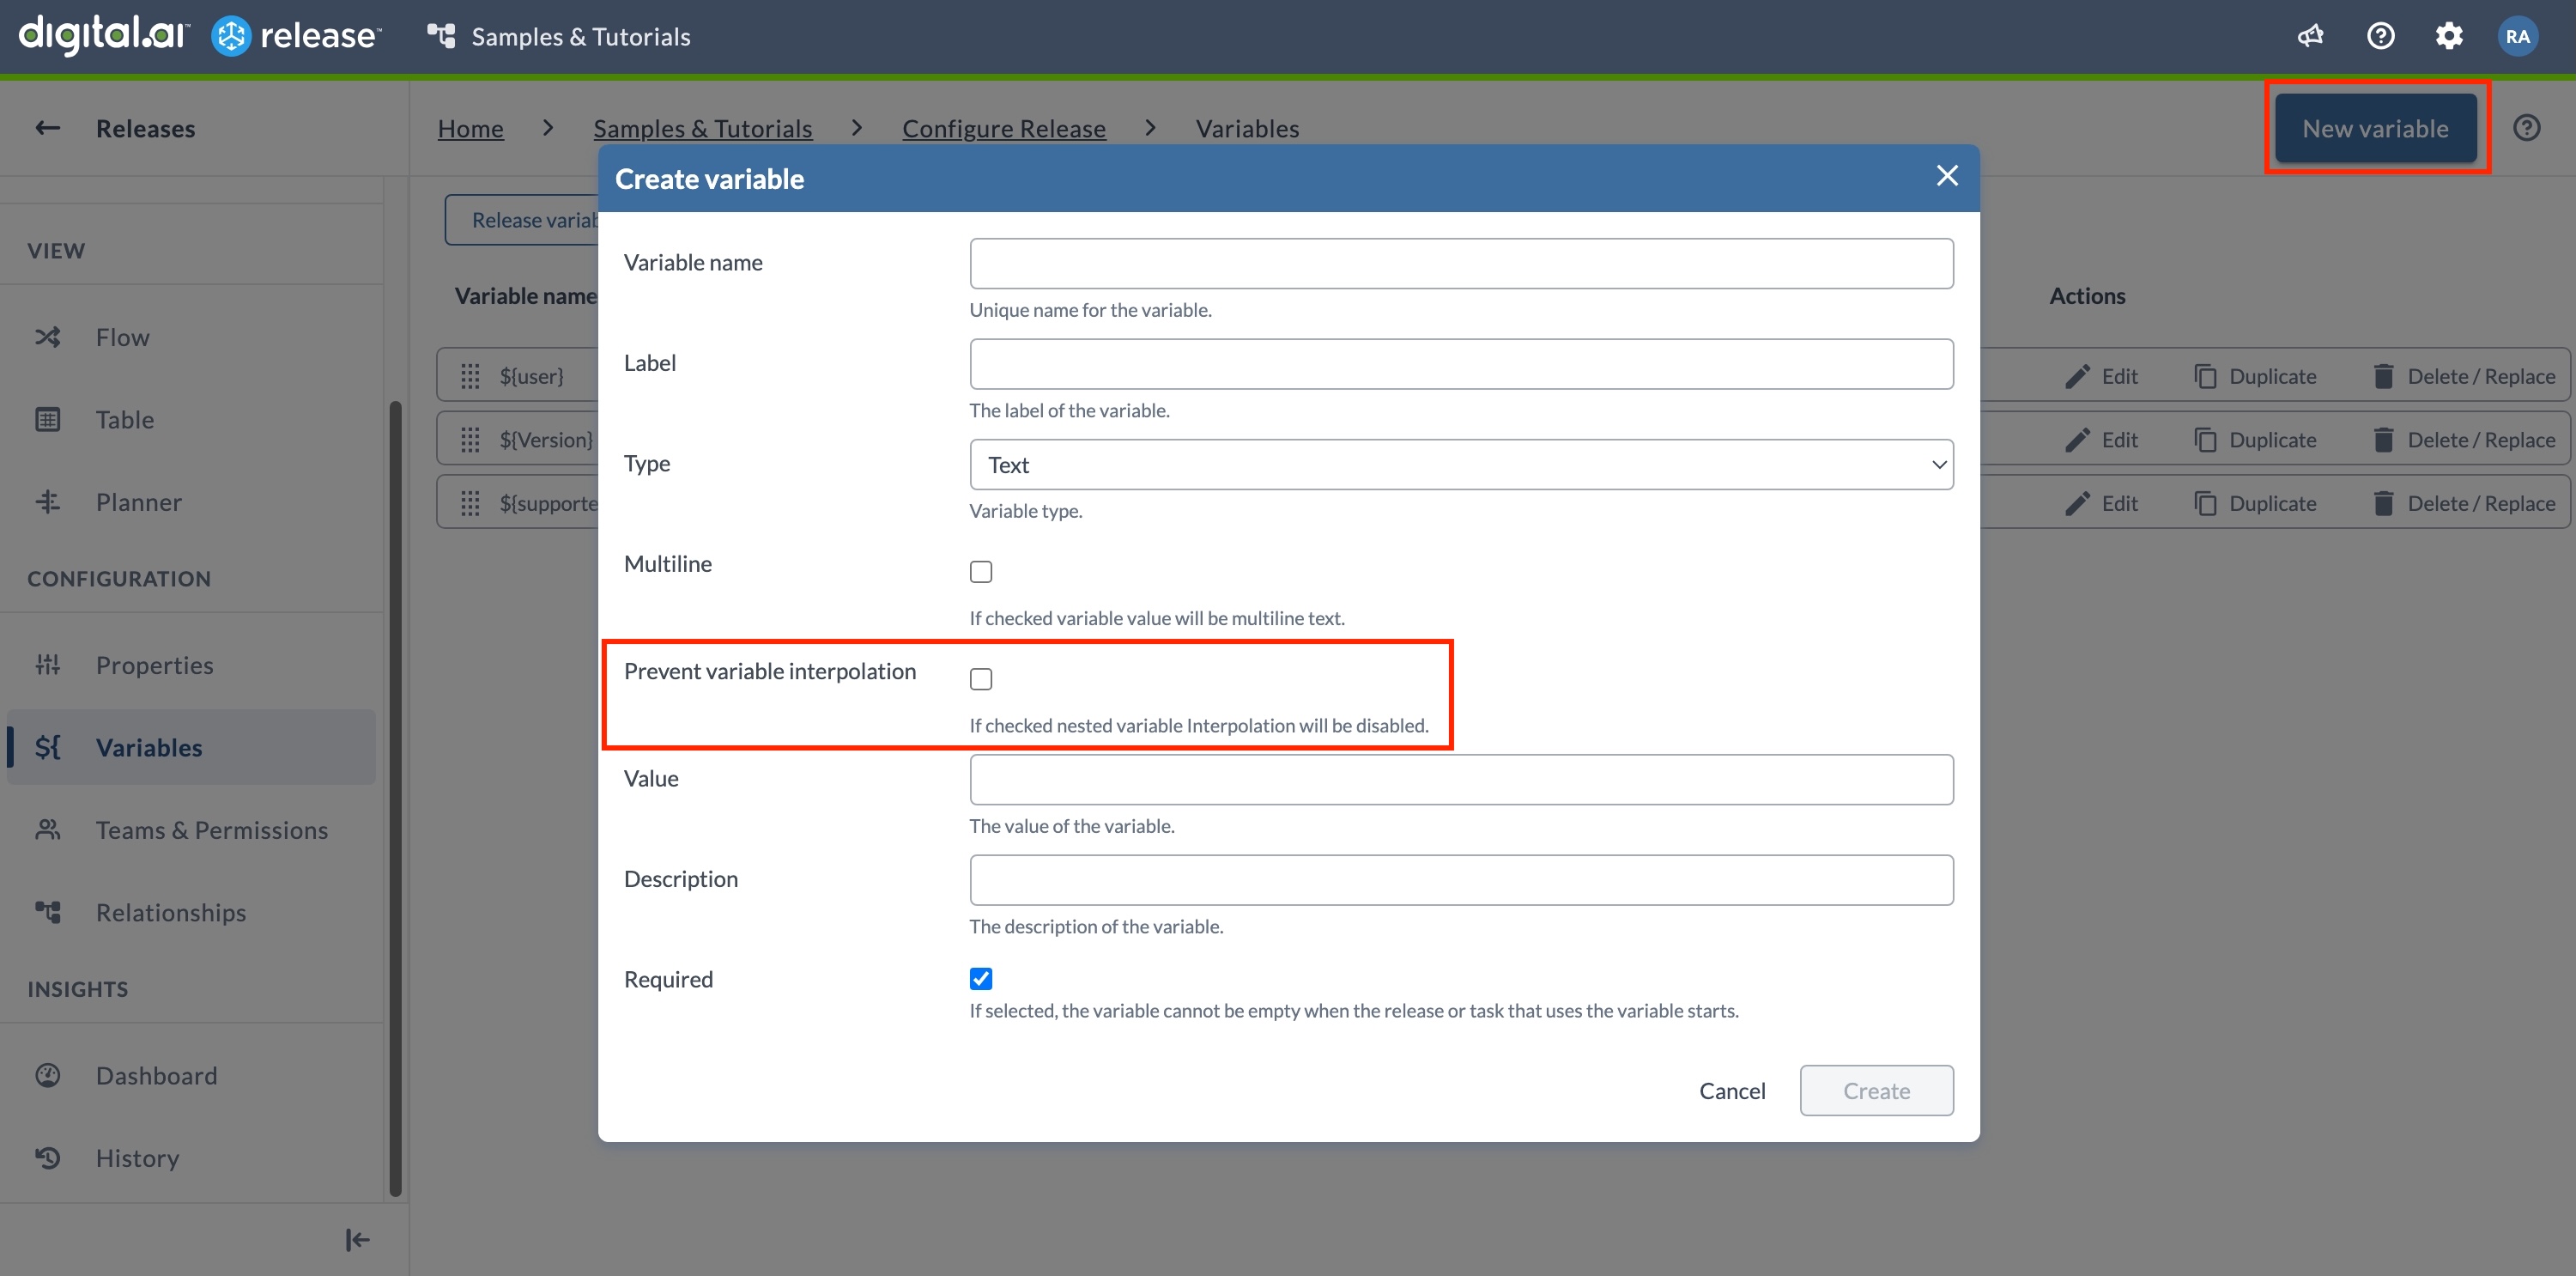Open the Table view
2576x1276 pixels.
pyautogui.click(x=125, y=419)
